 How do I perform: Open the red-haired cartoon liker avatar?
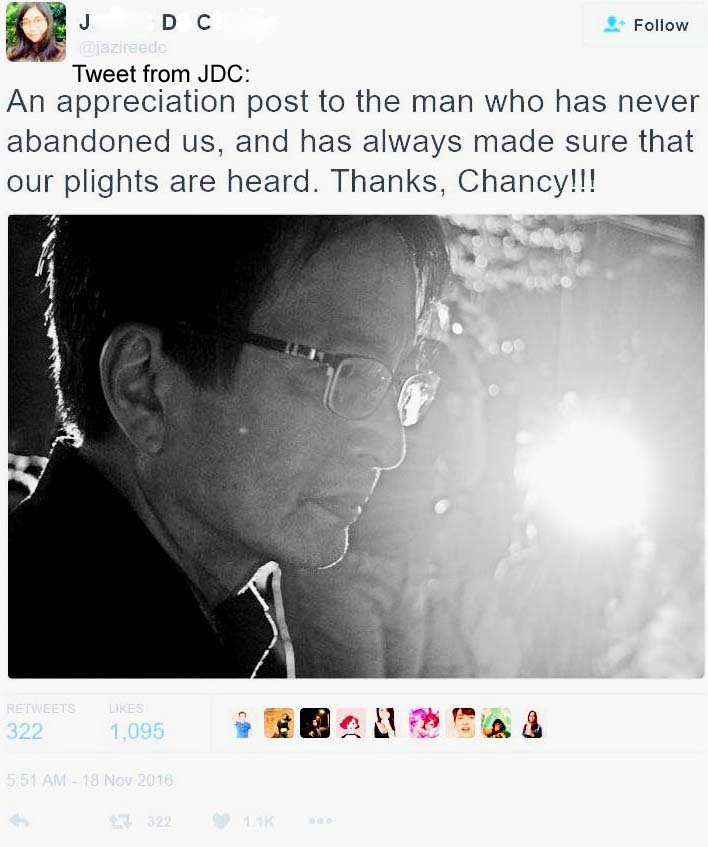coord(351,723)
